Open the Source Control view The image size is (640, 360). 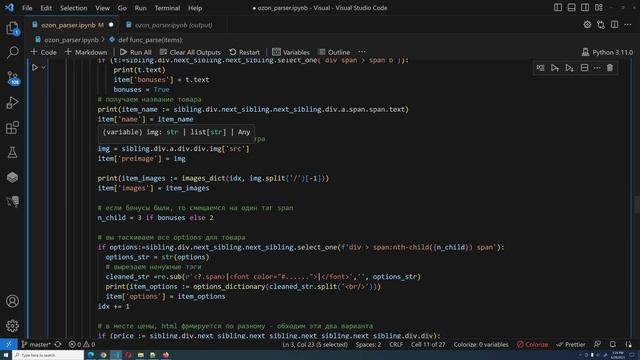pyautogui.click(x=12, y=78)
